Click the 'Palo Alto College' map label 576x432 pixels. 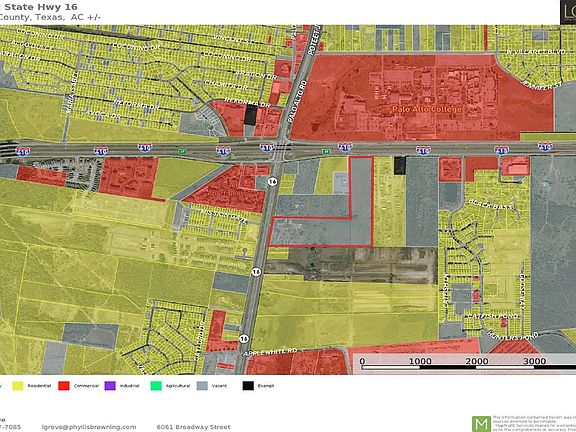coord(427,109)
